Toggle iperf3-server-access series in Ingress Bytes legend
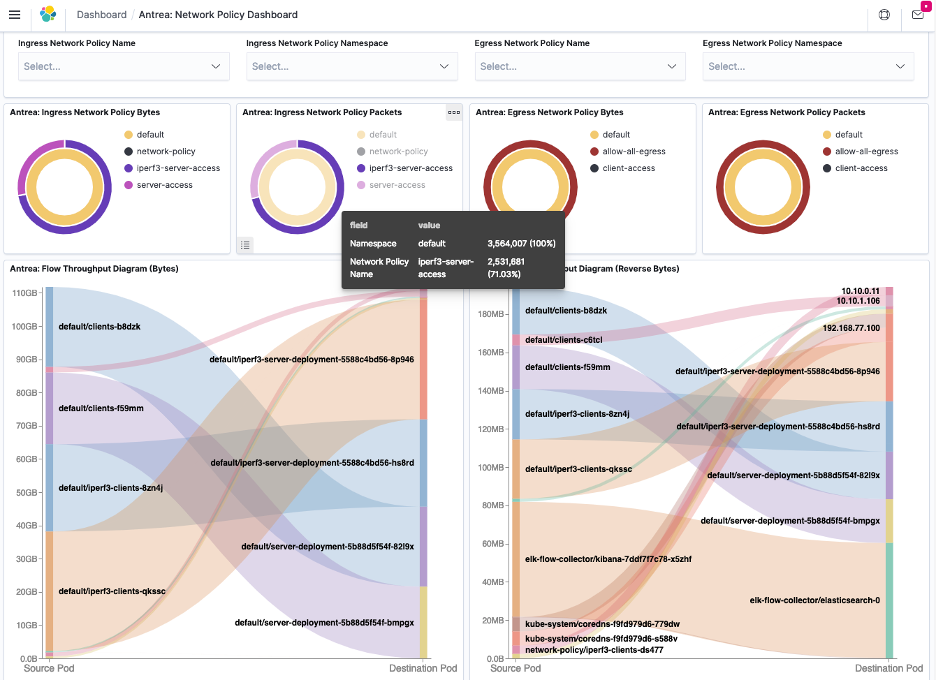Screen dimensions: 936x680 [178, 169]
